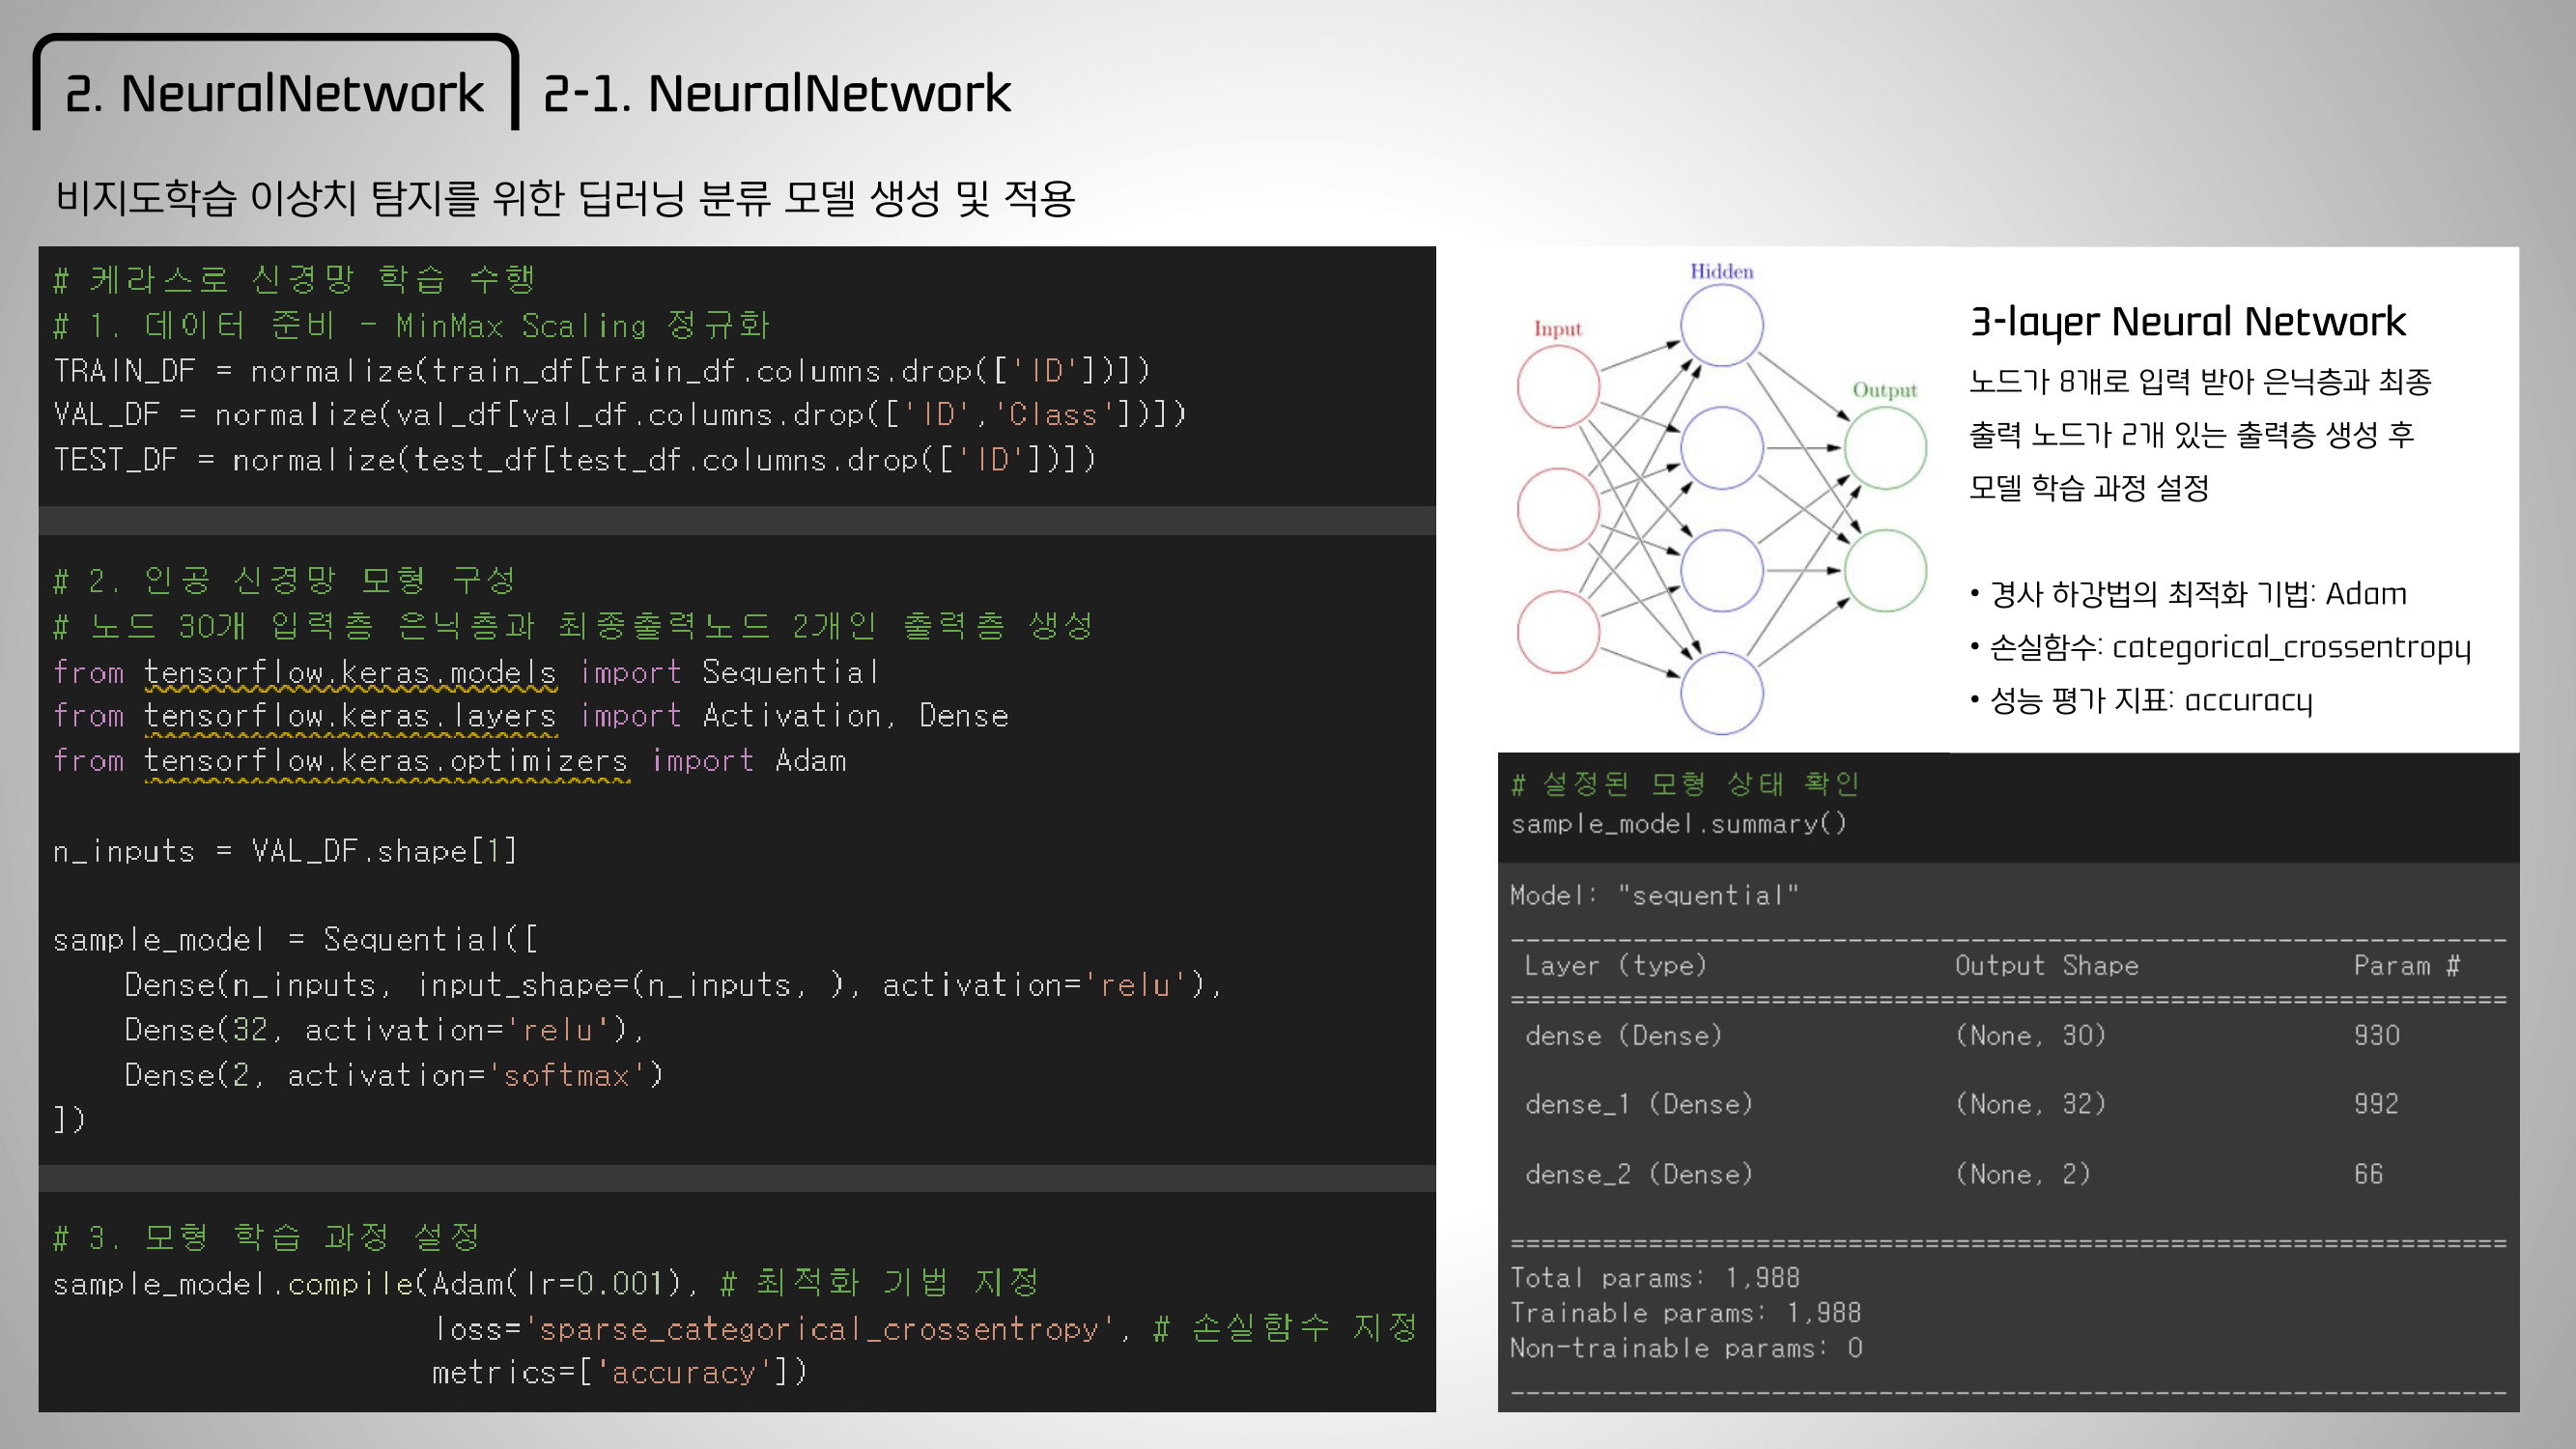
Task: Click the 'Model: "sequential"' output line
Action: tap(1654, 895)
